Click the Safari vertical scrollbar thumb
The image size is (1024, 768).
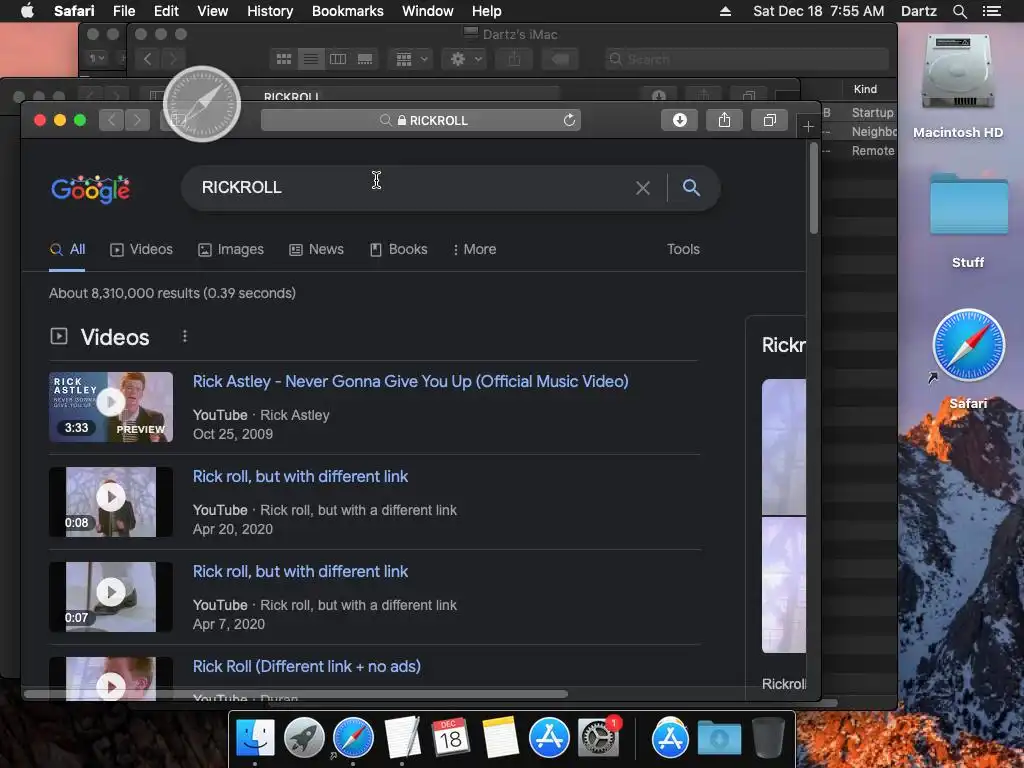tap(814, 188)
